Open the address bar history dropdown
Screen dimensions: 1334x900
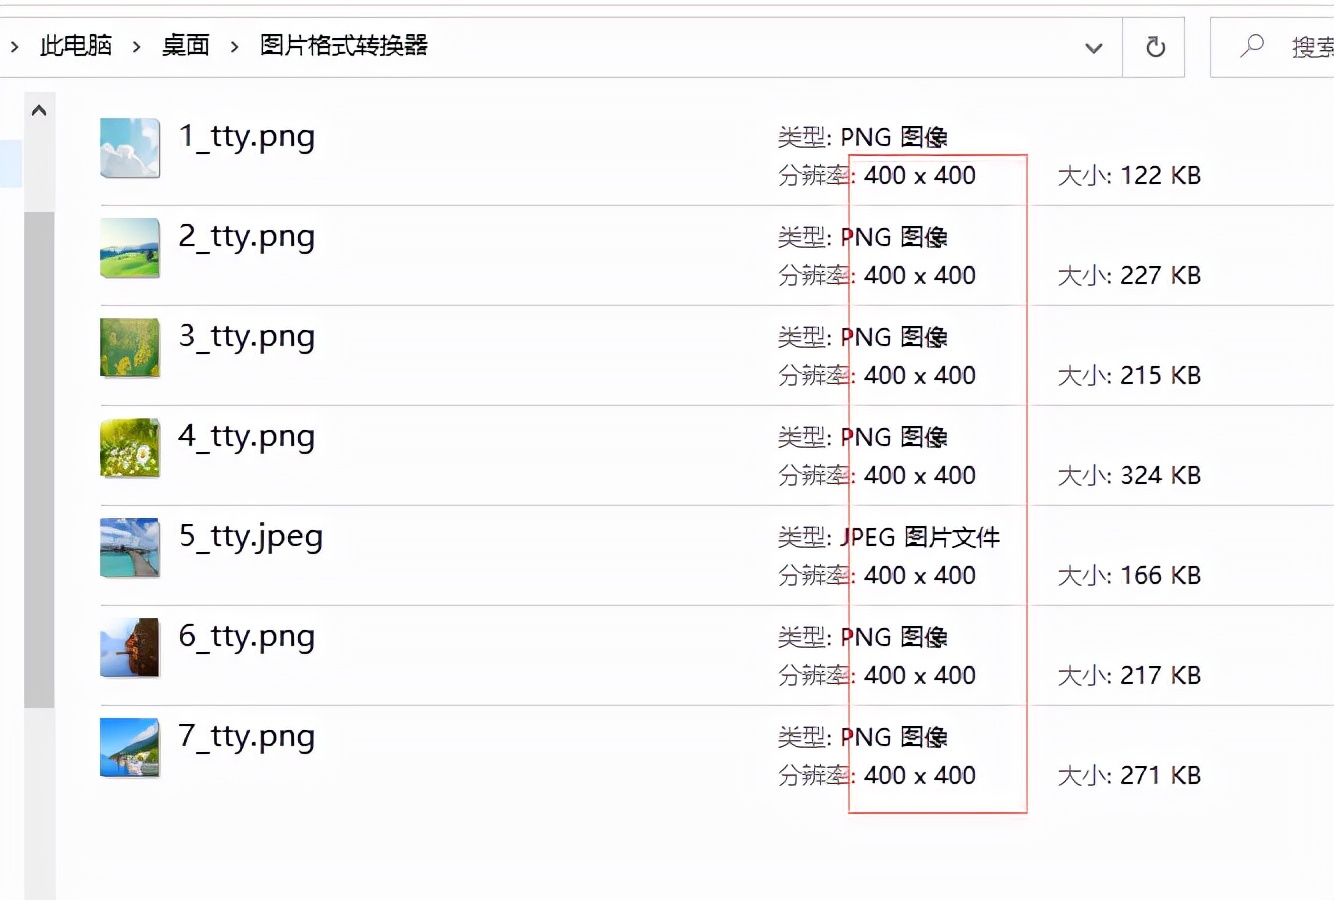[x=1094, y=47]
